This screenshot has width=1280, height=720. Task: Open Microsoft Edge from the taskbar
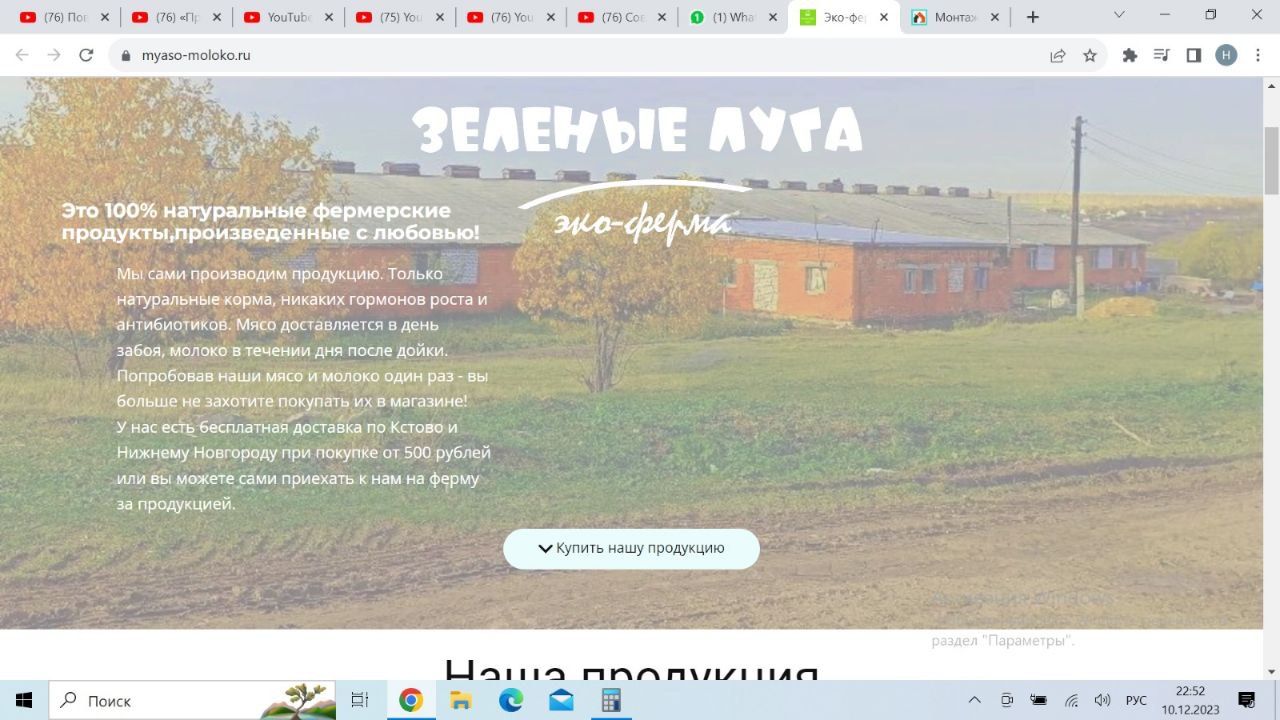[x=511, y=700]
